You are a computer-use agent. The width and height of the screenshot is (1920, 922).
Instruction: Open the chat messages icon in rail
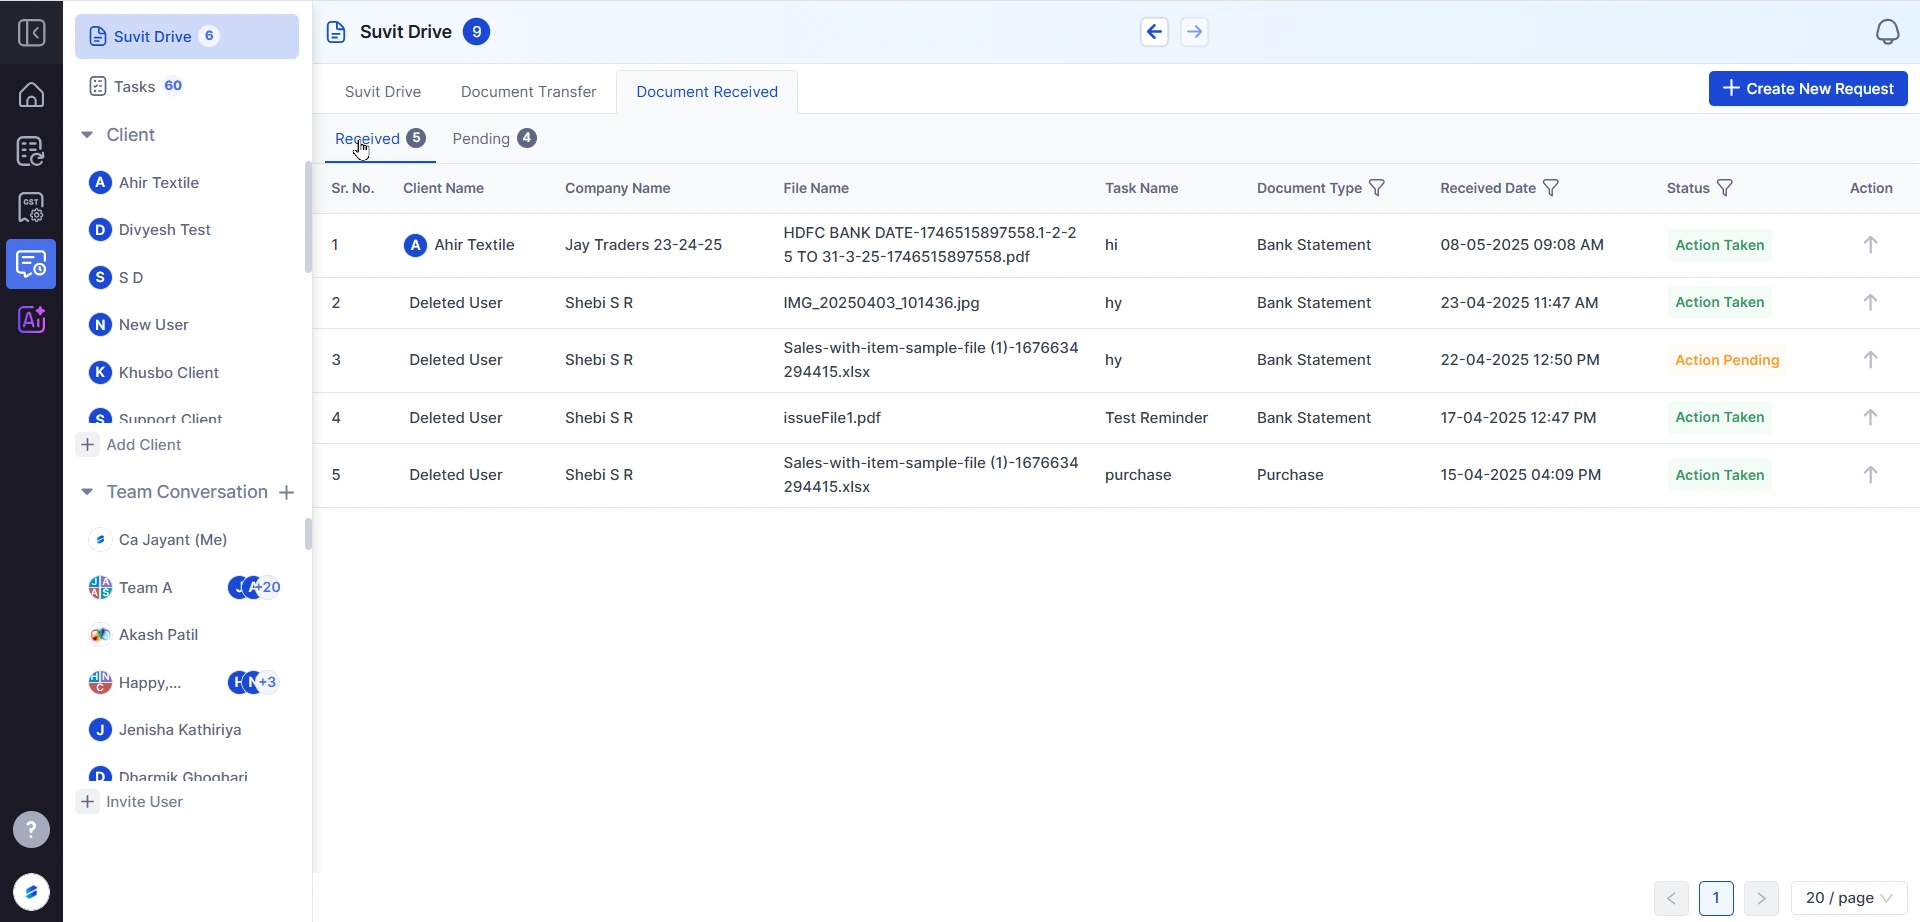pos(31,264)
